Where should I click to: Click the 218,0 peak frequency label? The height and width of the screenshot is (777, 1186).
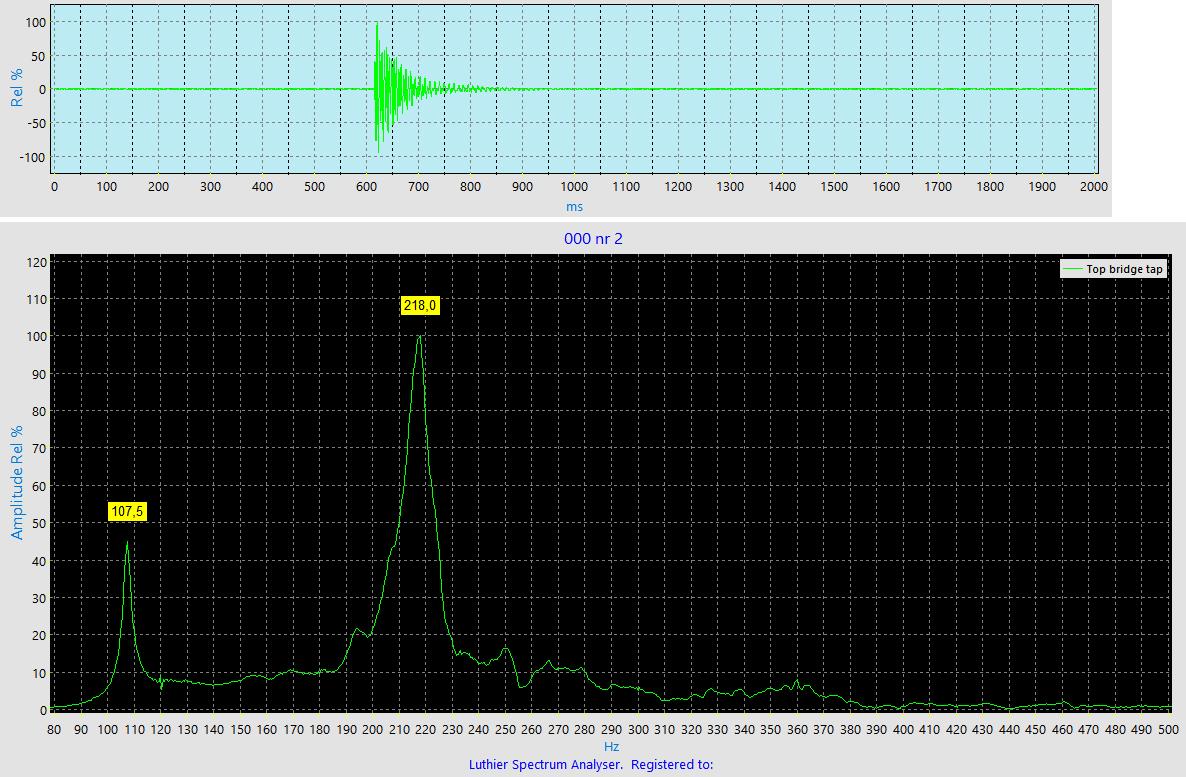tap(420, 306)
